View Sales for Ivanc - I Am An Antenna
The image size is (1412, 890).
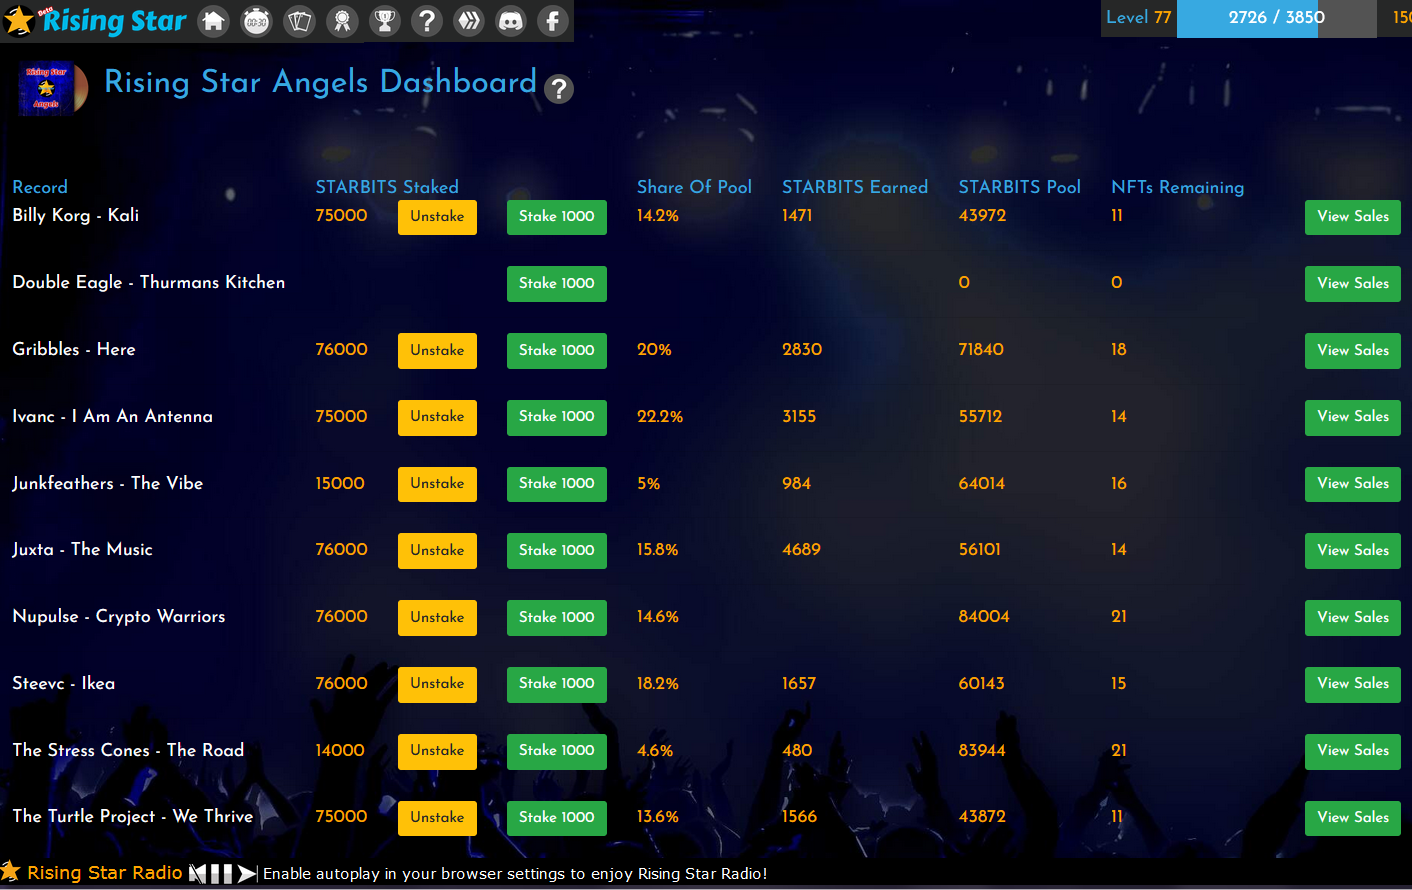click(1353, 417)
